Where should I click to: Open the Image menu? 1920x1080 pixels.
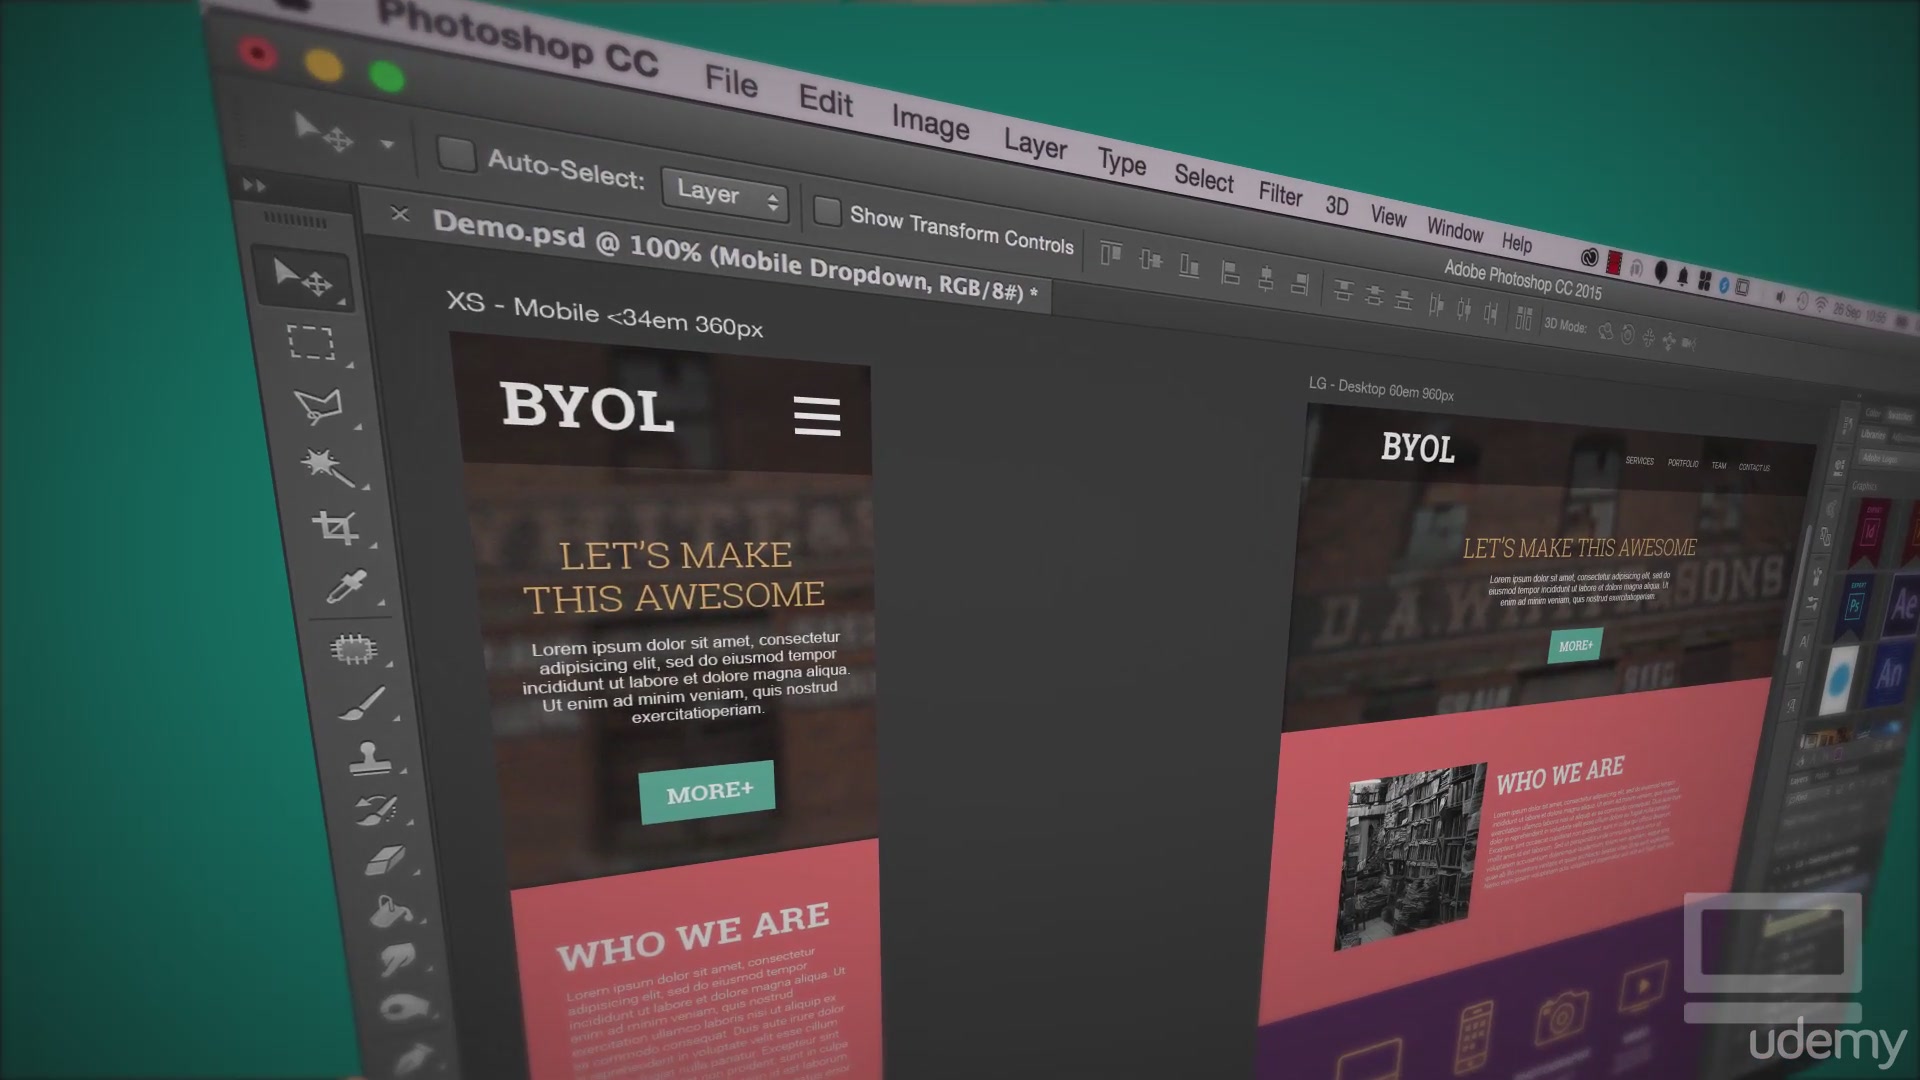coord(930,123)
